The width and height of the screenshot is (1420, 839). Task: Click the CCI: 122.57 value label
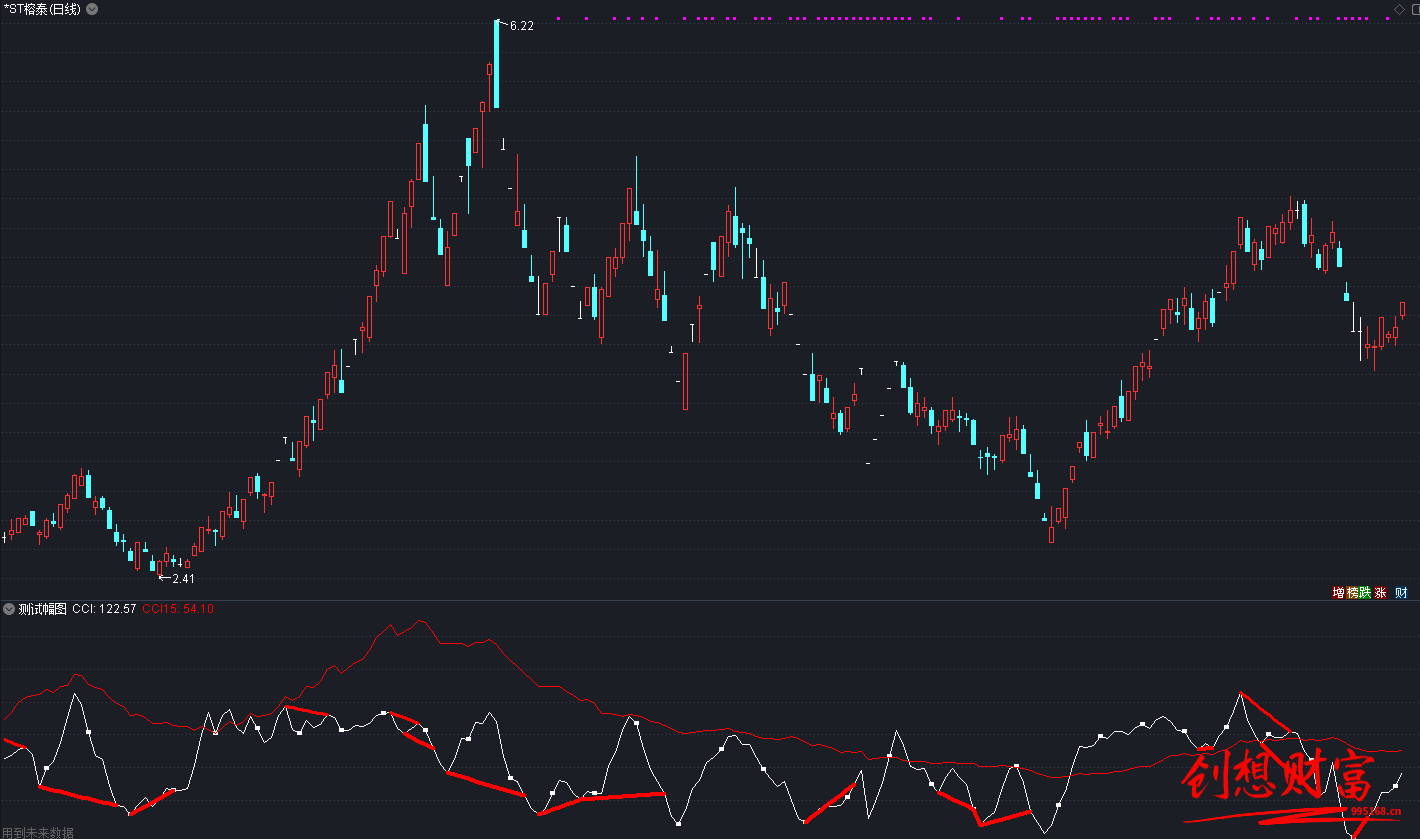point(104,609)
